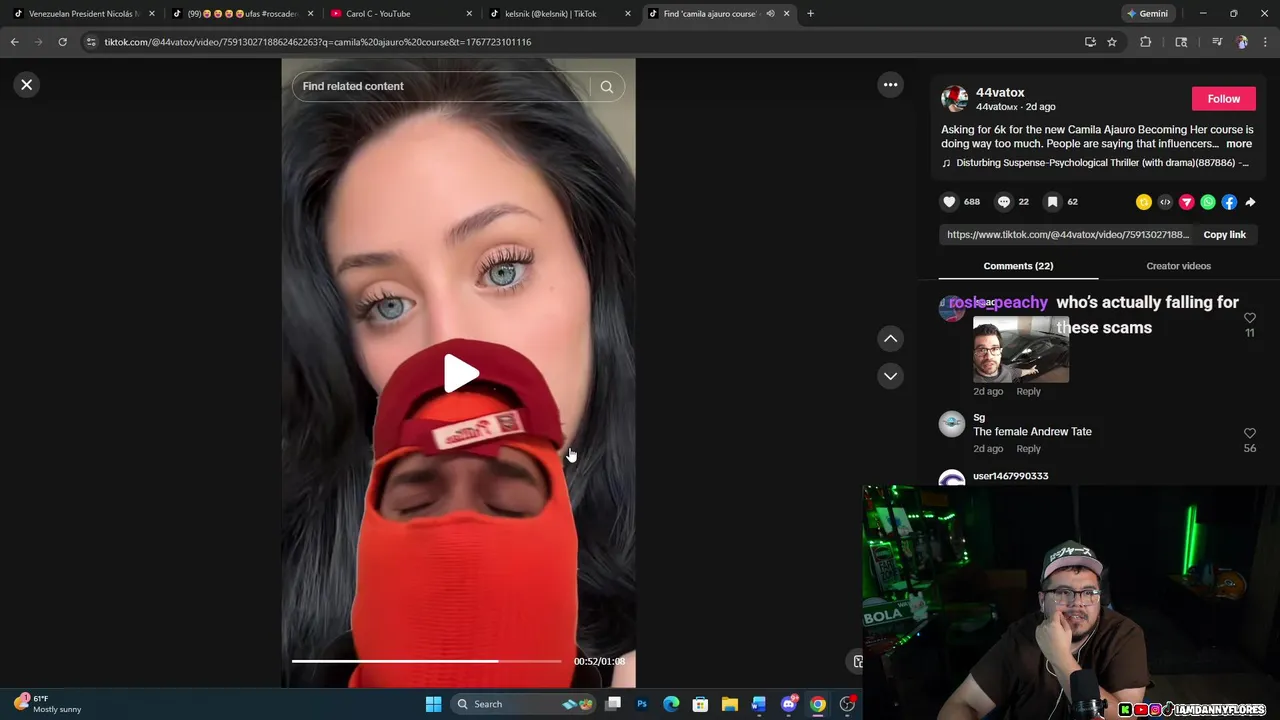Close the TikTok video viewer with X
Viewport: 1280px width, 720px height.
27,85
